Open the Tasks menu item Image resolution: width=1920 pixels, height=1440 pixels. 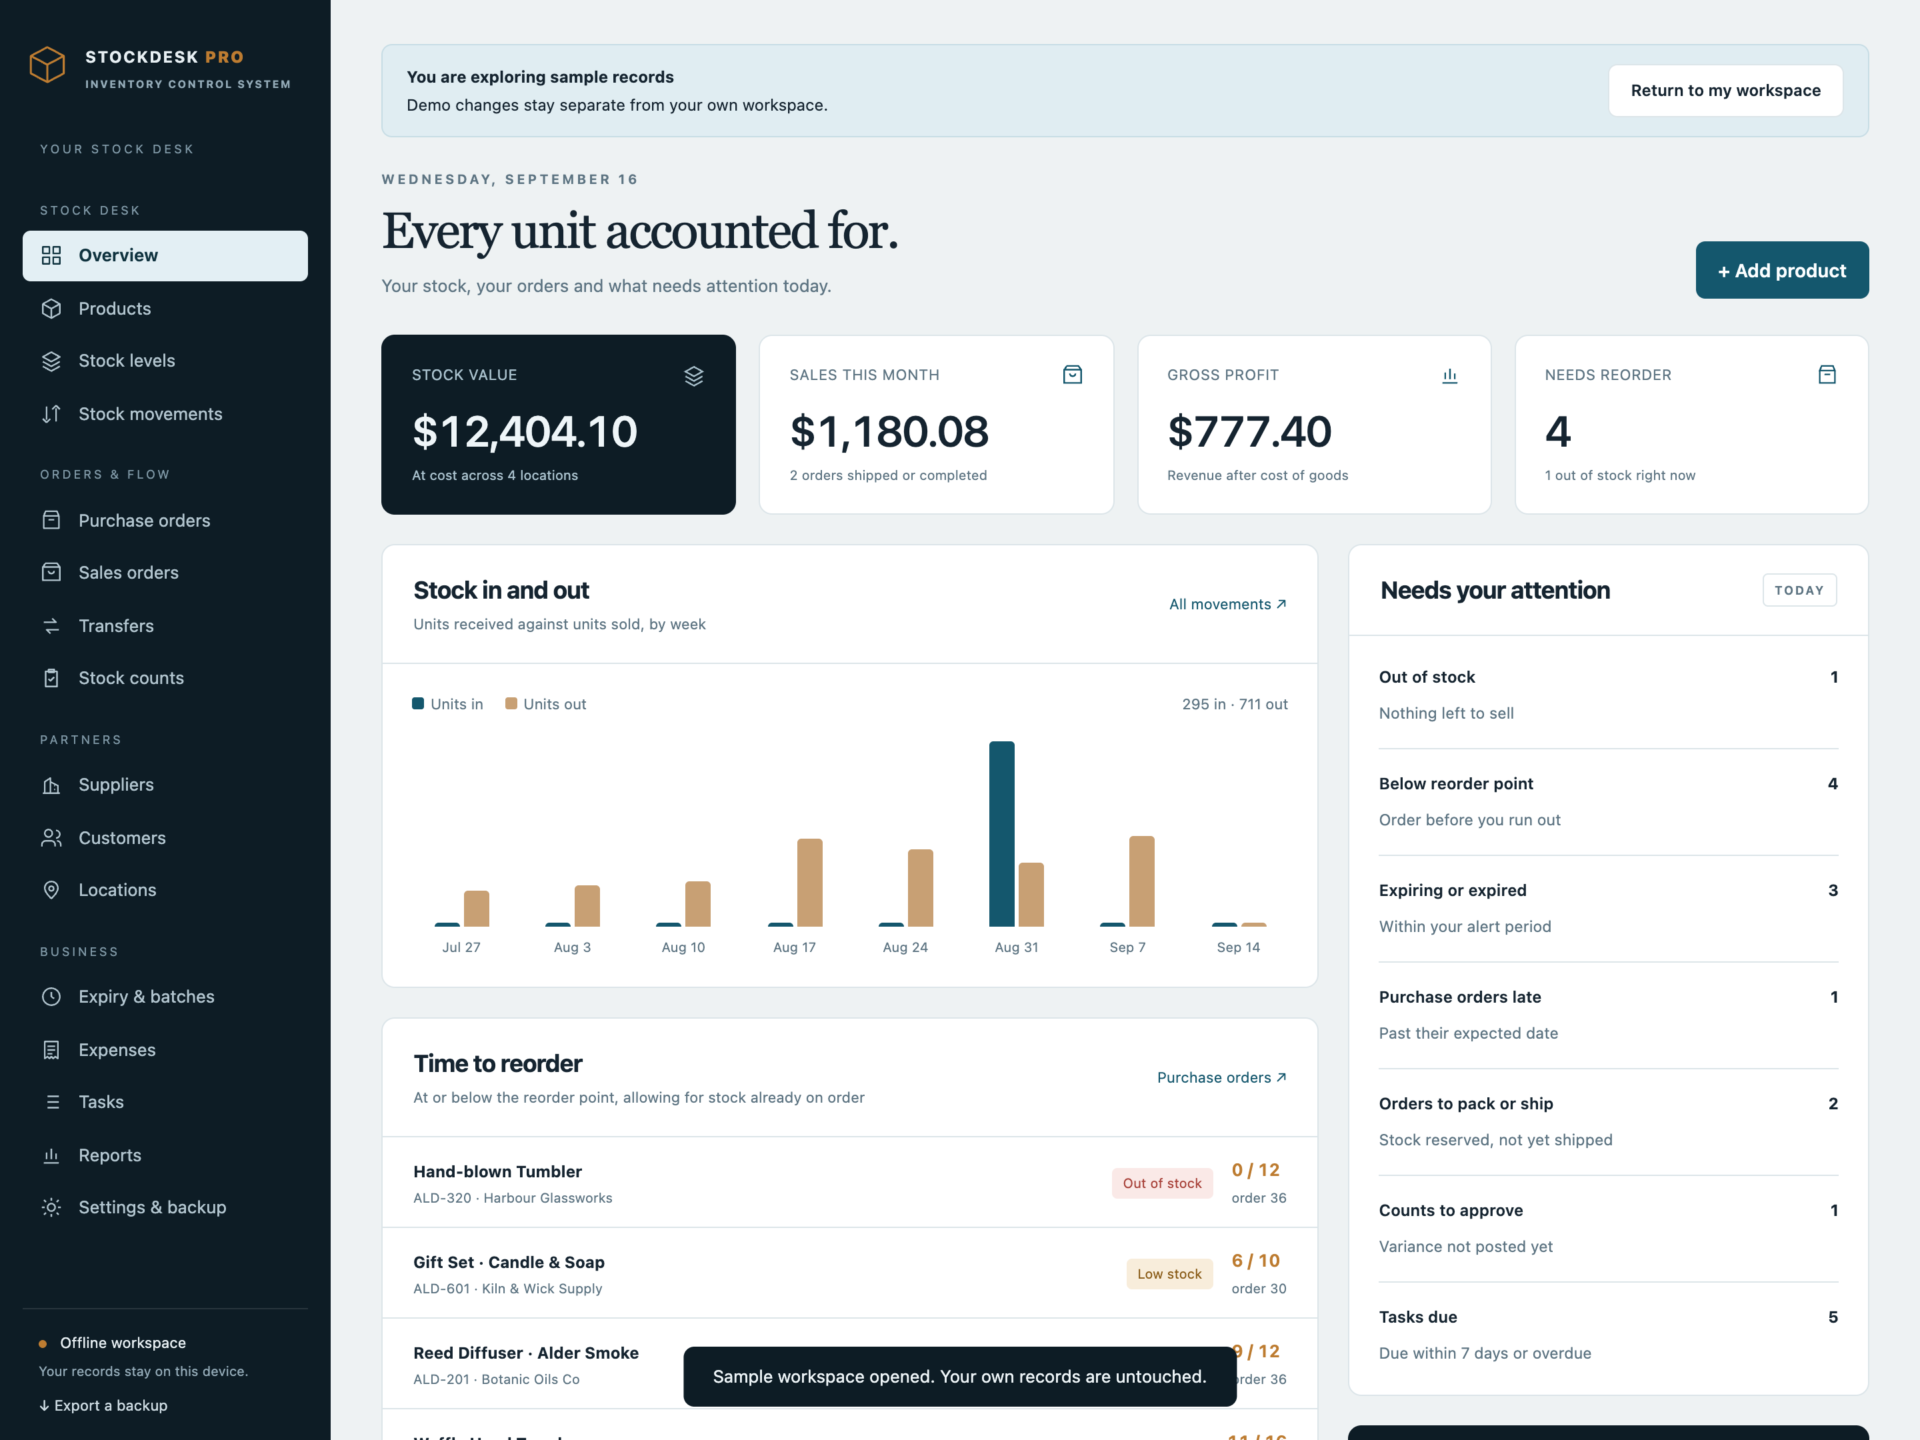point(165,1102)
